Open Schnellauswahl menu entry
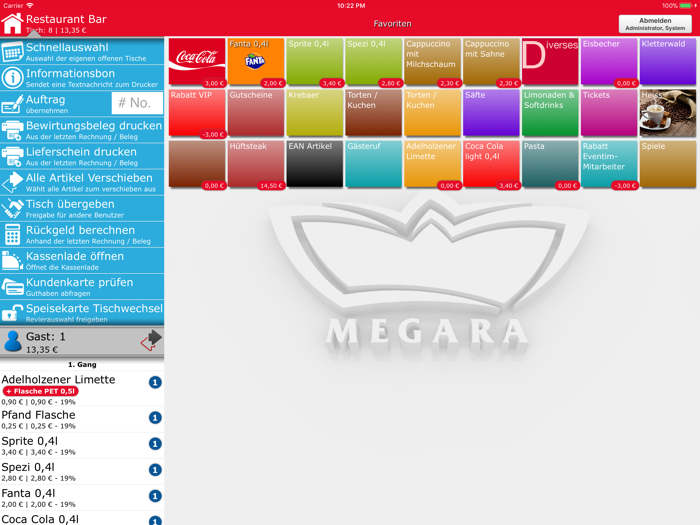 (x=82, y=52)
